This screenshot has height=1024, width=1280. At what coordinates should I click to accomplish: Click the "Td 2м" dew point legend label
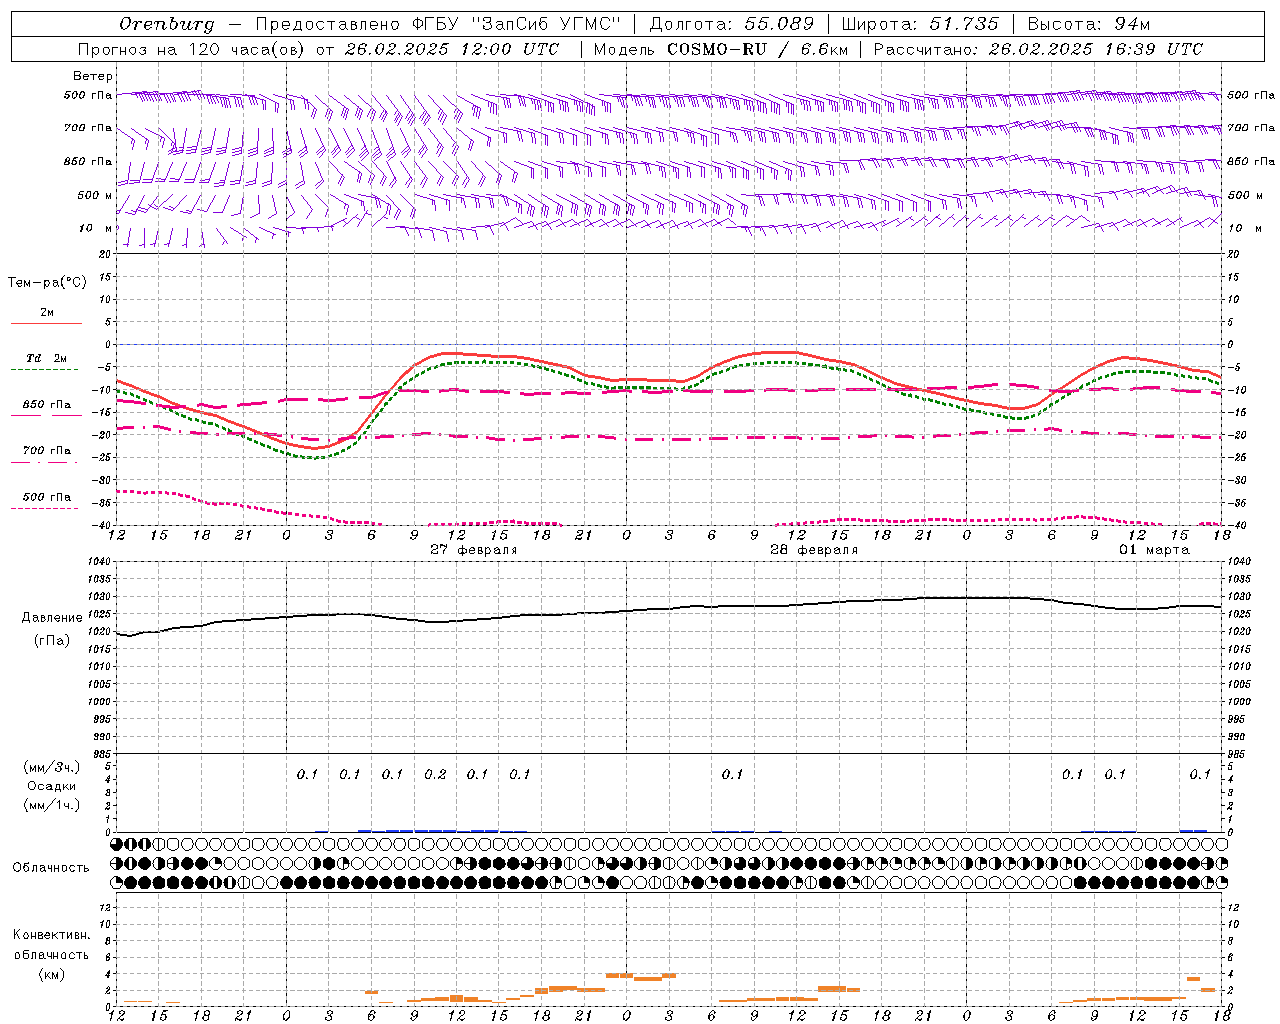point(47,358)
